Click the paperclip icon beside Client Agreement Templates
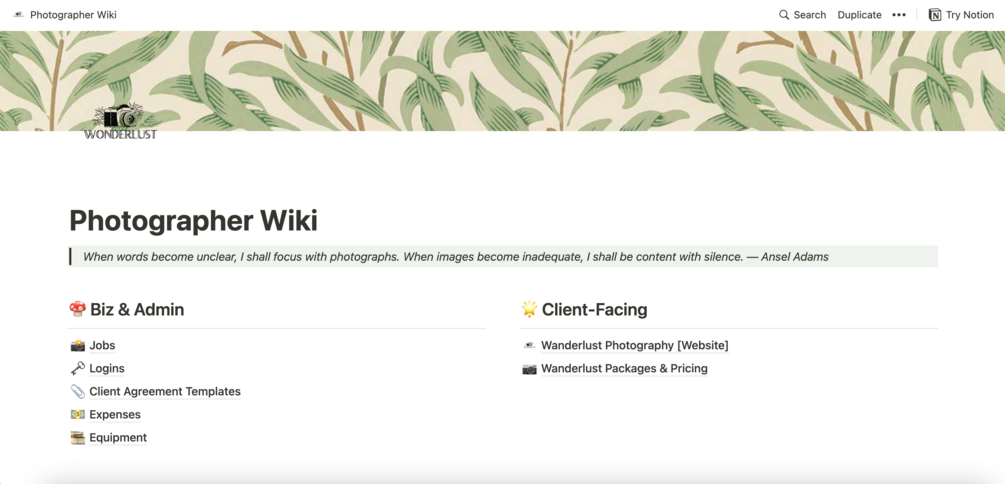 point(77,392)
